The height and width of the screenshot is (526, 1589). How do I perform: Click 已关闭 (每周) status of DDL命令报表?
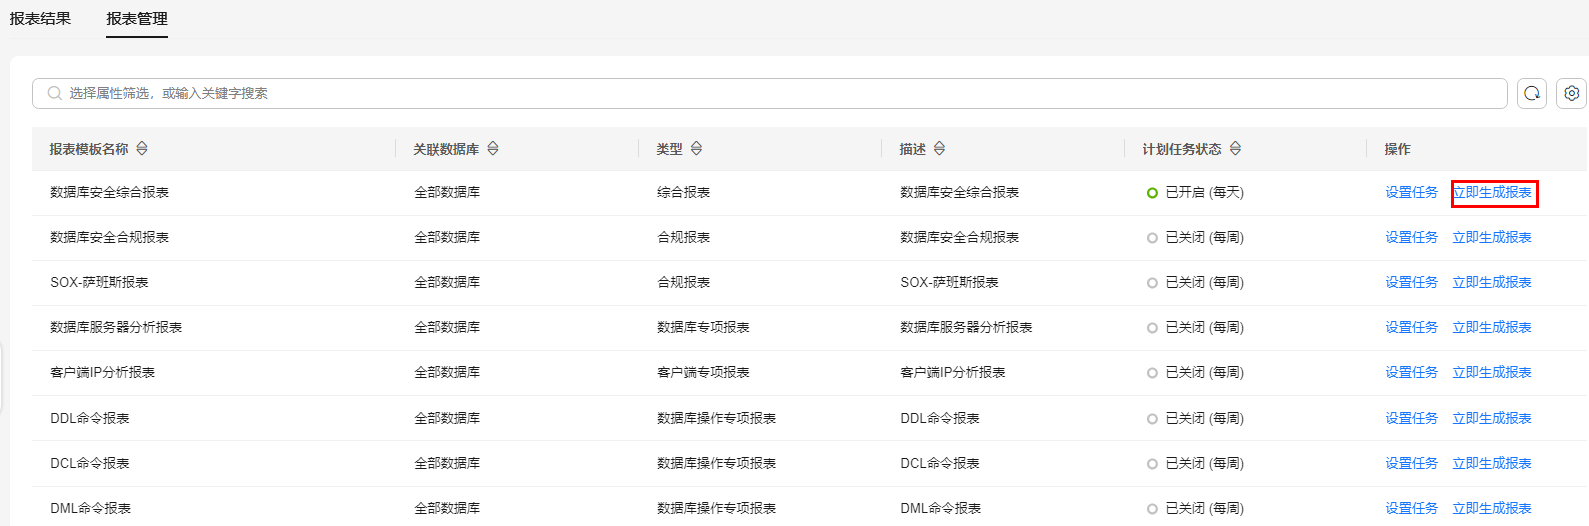tap(1195, 418)
